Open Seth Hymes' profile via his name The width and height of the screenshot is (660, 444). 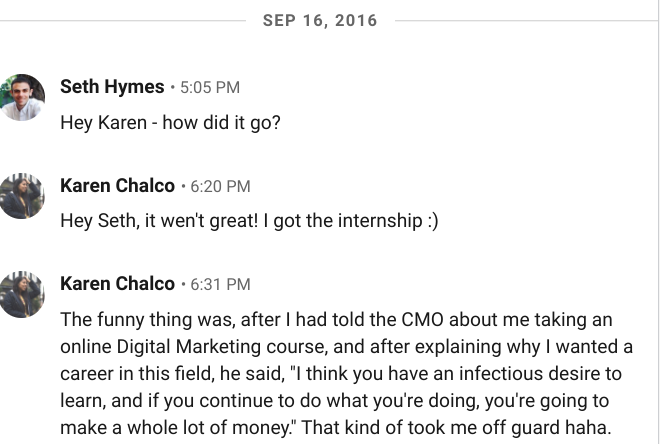click(112, 87)
